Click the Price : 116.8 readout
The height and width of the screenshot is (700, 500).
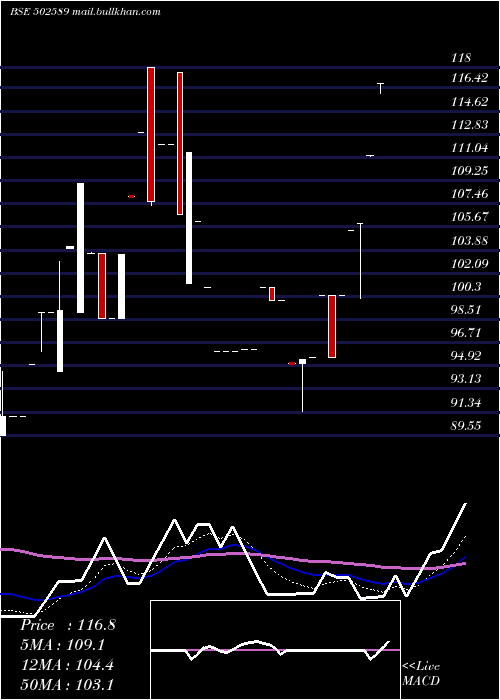coord(68,625)
